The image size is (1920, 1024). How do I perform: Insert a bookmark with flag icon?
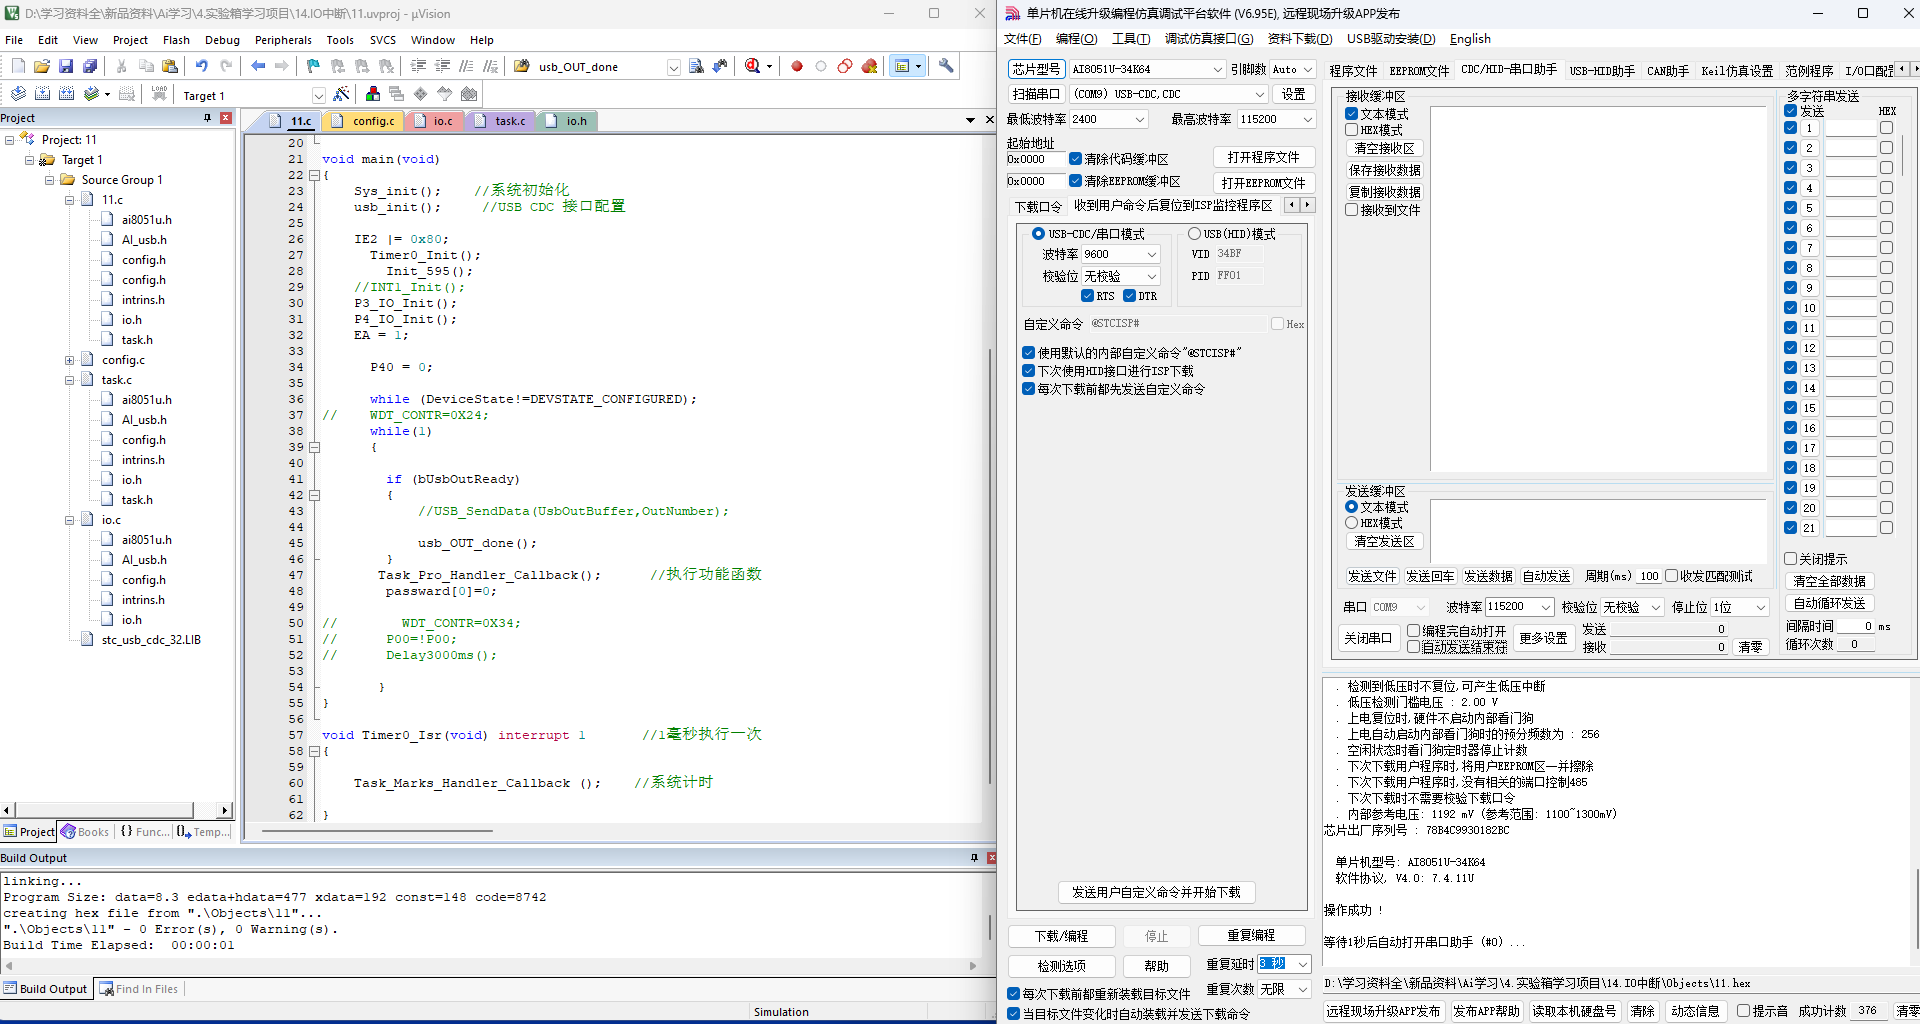click(x=314, y=66)
